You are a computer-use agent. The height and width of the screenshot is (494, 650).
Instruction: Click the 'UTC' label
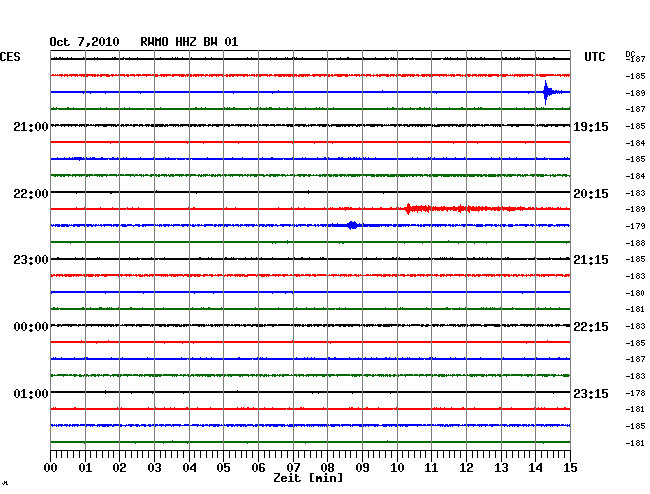(594, 57)
